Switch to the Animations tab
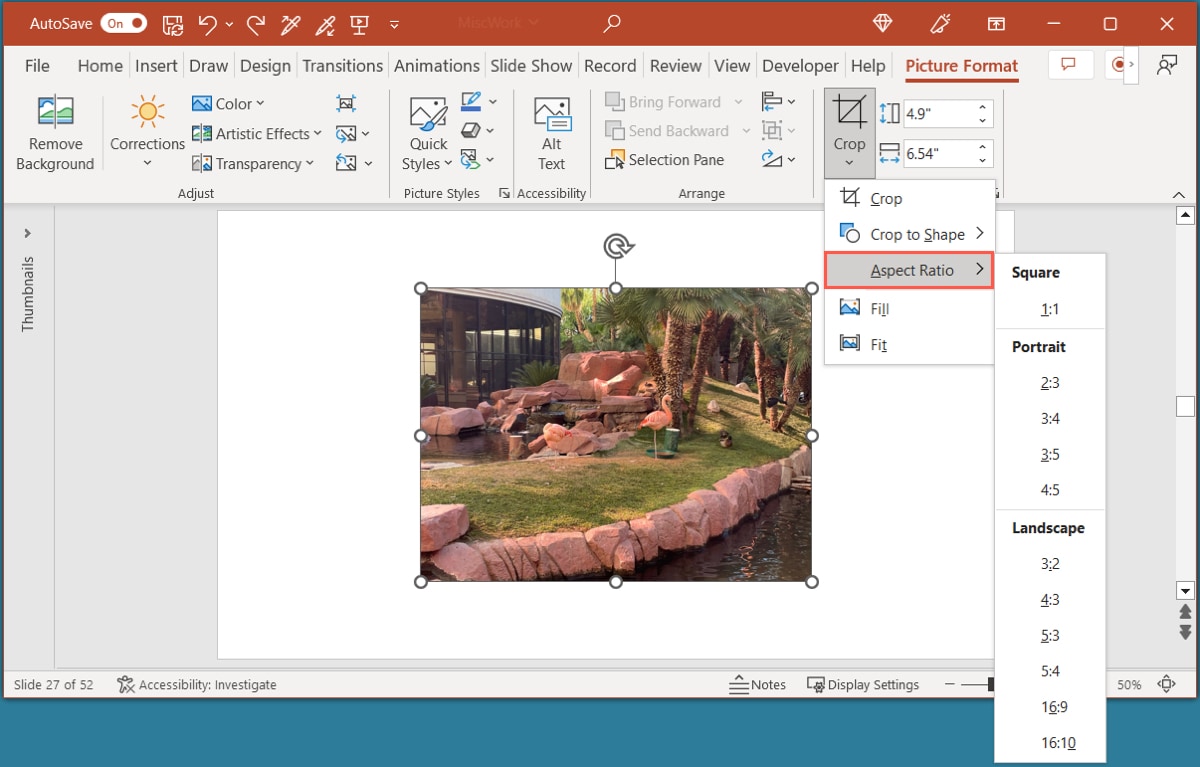The image size is (1200, 767). (436, 66)
